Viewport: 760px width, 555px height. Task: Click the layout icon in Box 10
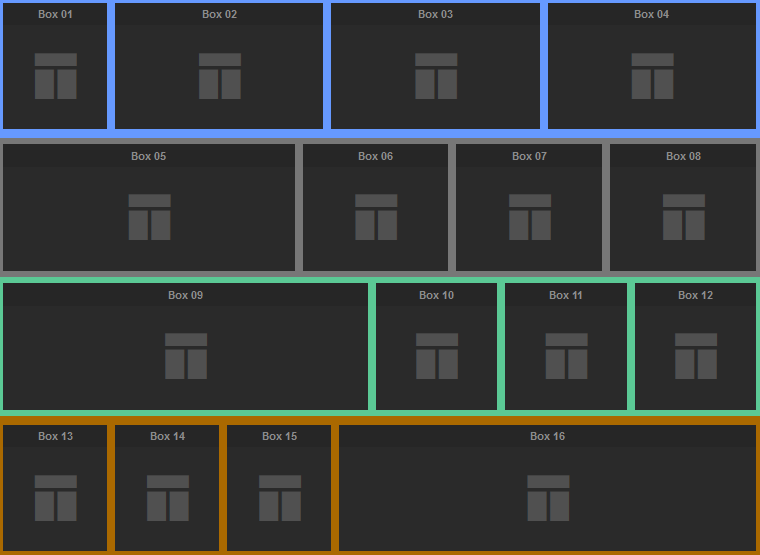[x=437, y=356]
